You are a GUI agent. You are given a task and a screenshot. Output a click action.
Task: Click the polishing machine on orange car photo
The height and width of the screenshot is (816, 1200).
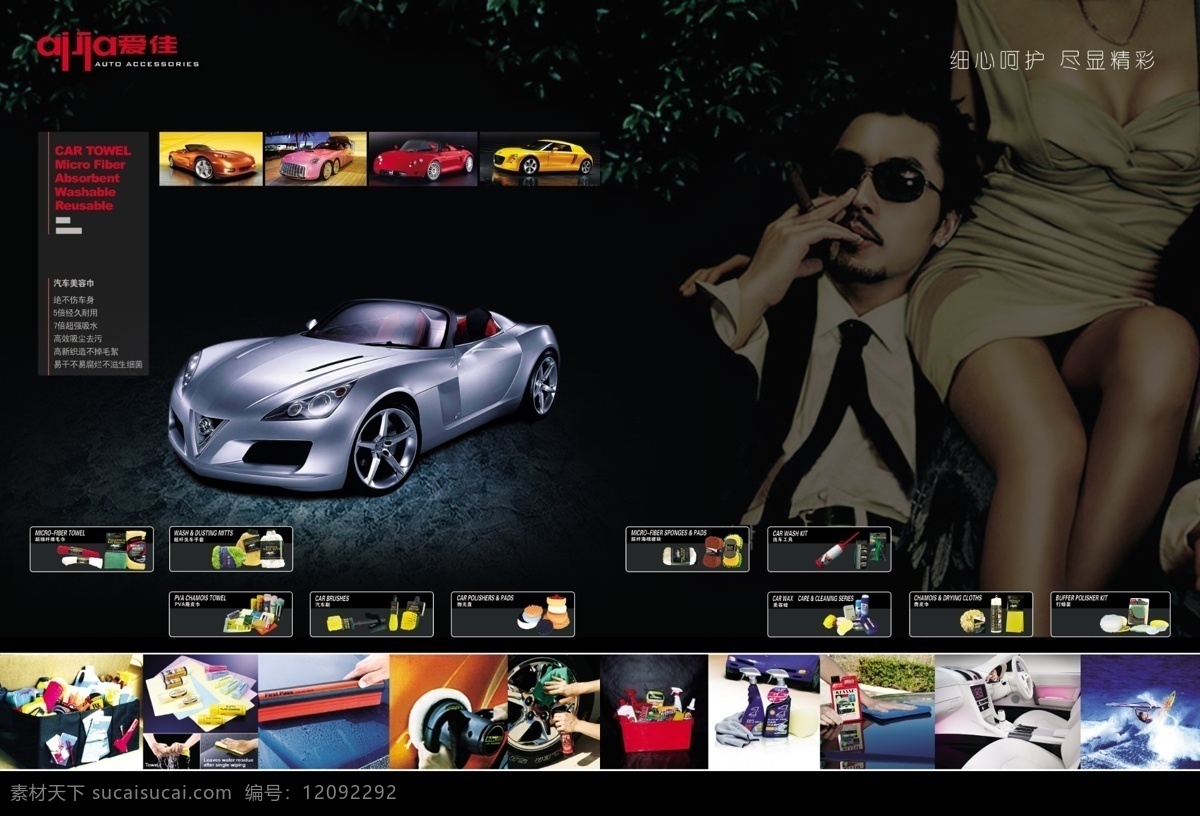(x=448, y=711)
